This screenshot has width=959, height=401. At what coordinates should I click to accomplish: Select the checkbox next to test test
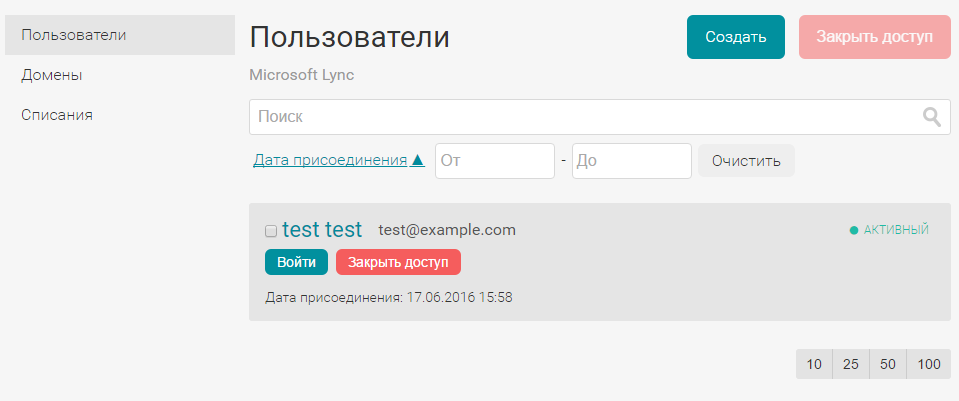(x=271, y=231)
